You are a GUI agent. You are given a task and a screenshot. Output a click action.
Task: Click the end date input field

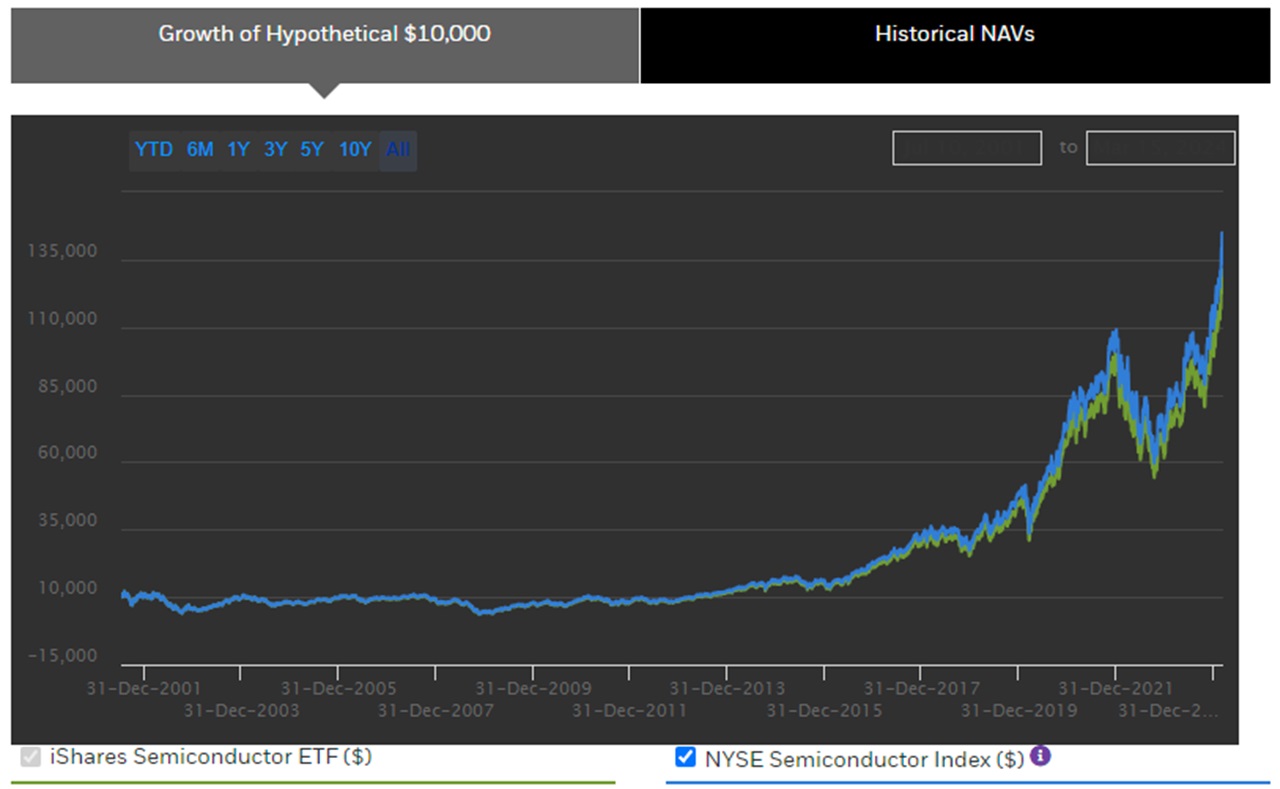point(1161,148)
